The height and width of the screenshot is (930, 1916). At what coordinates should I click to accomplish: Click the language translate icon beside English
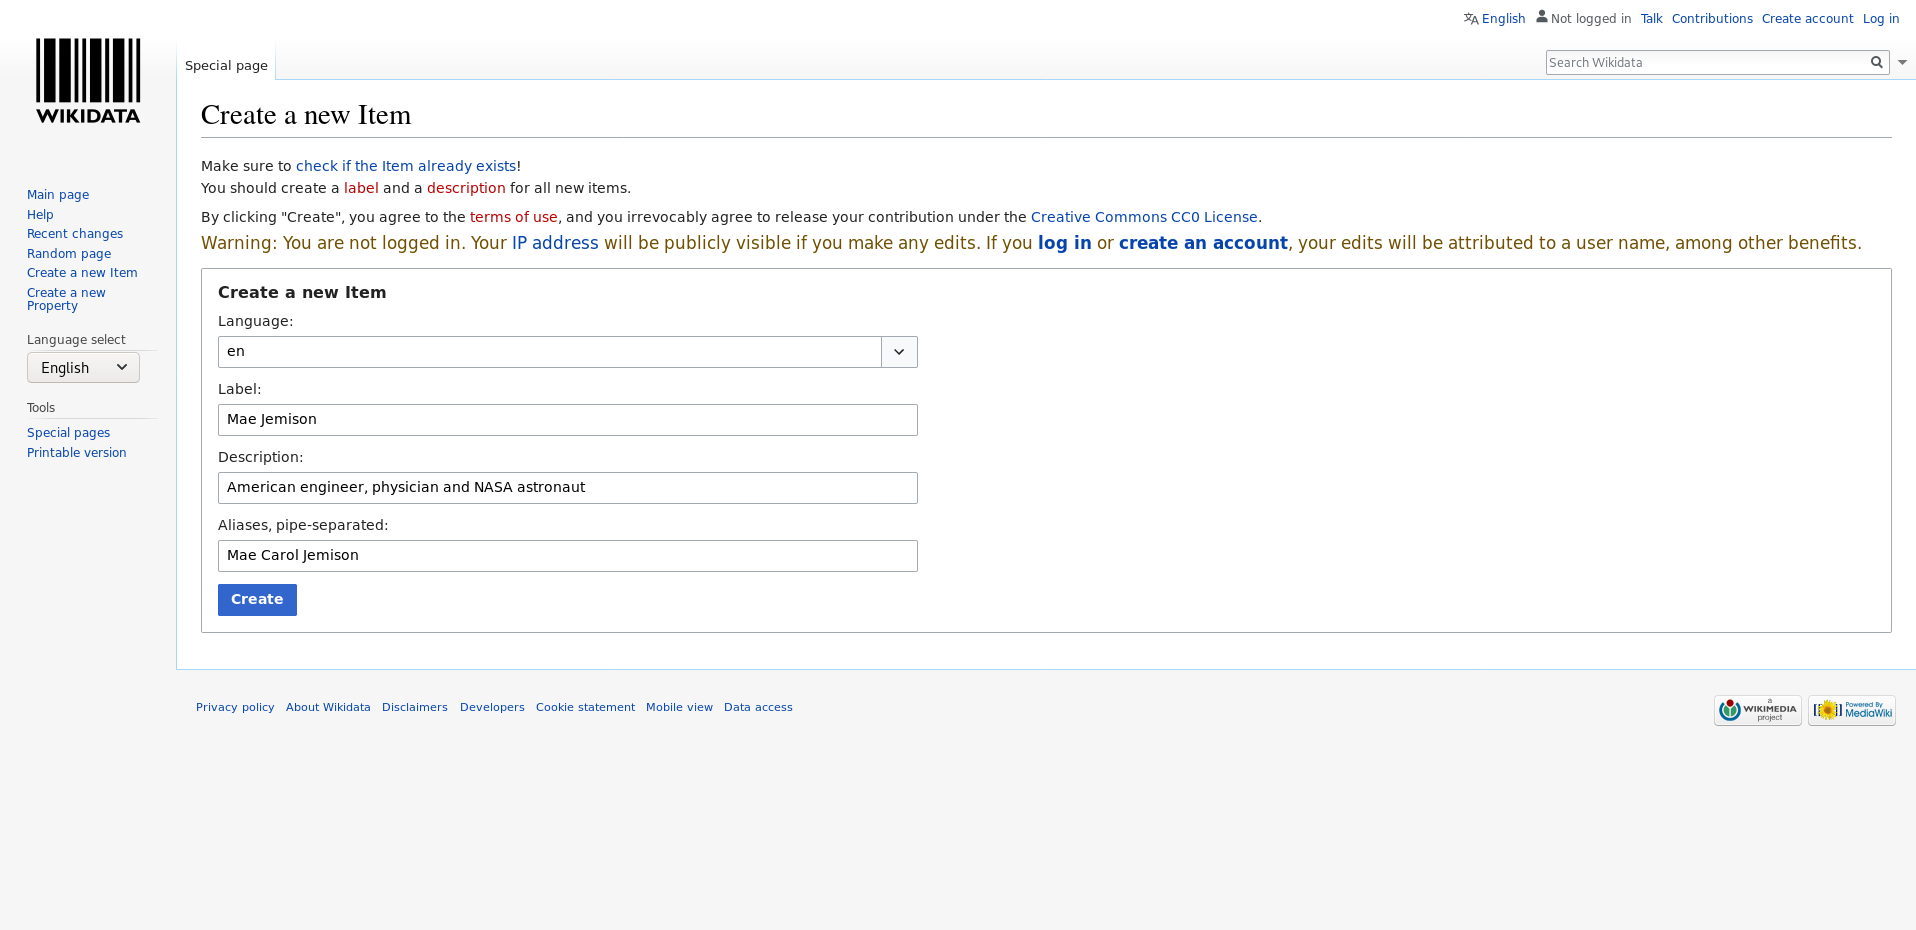(1471, 19)
